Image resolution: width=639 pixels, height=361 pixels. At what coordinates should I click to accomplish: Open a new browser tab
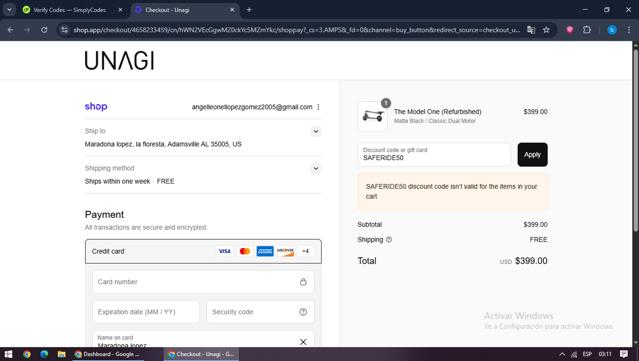click(x=249, y=10)
